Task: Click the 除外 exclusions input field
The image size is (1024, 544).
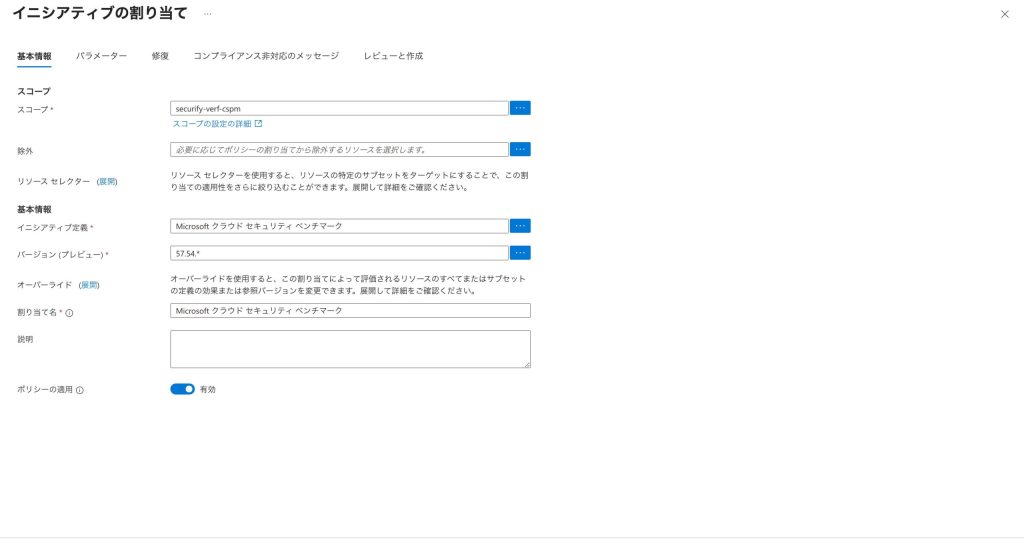Action: (x=339, y=149)
